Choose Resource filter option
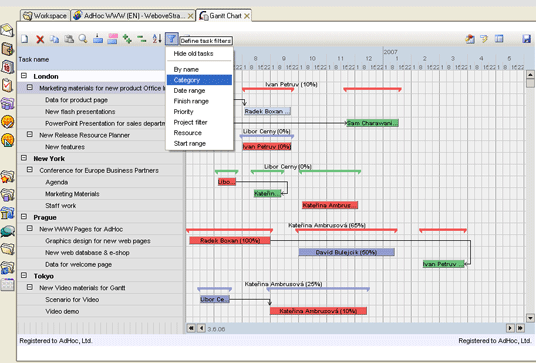This screenshot has width=536, height=363. pyautogui.click(x=199, y=133)
